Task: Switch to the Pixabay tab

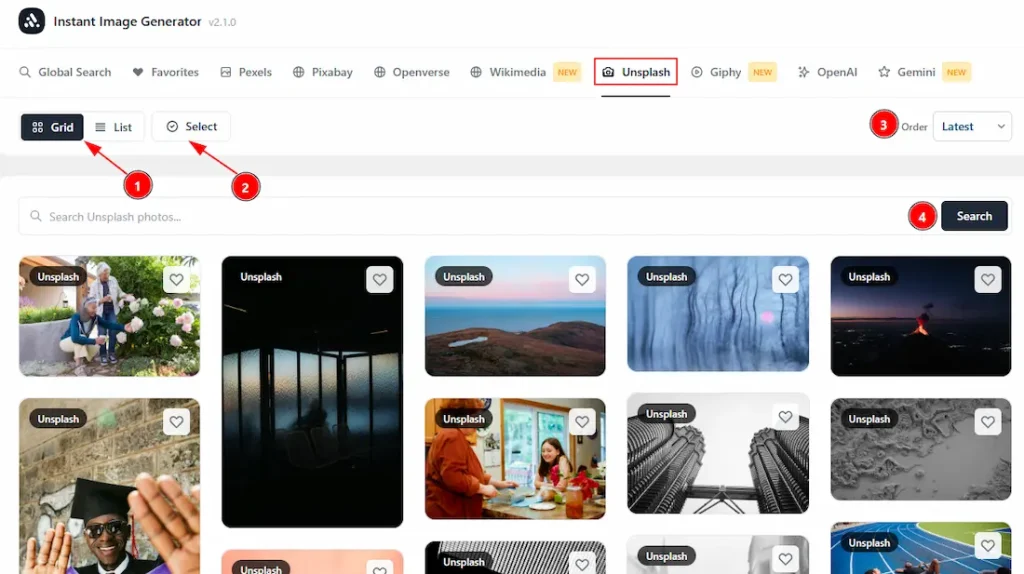Action: pyautogui.click(x=323, y=72)
